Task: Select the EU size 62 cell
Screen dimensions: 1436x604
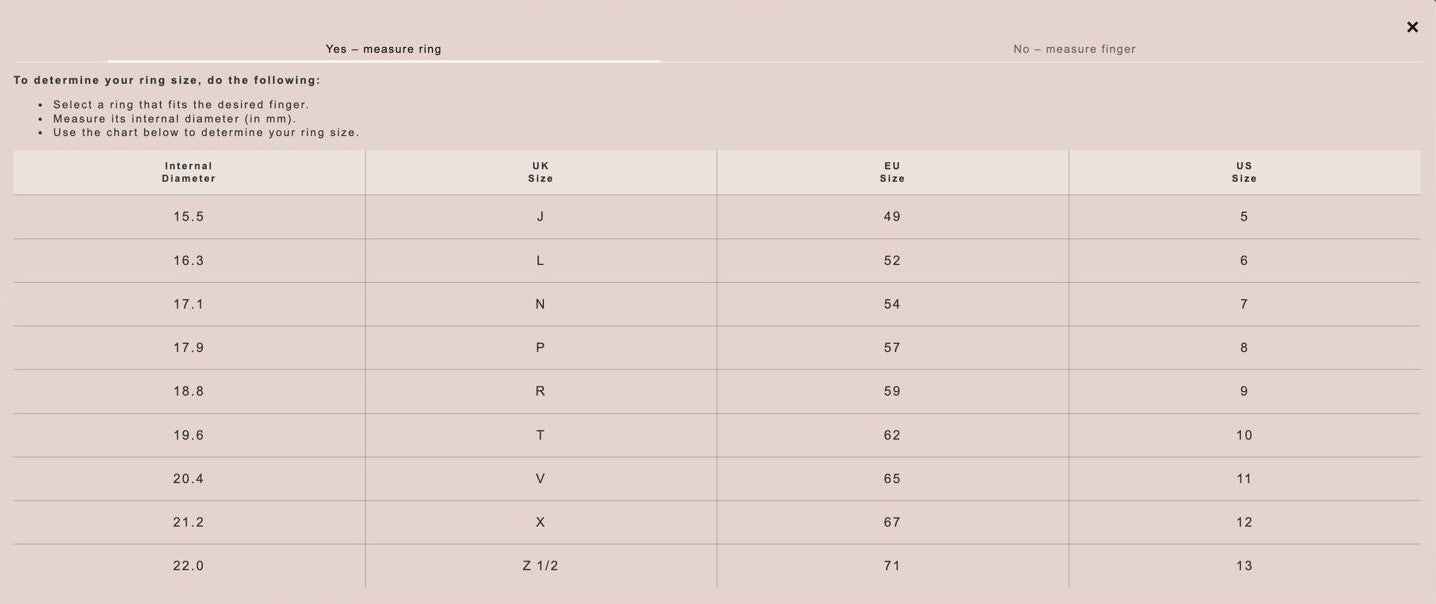Action: 893,435
